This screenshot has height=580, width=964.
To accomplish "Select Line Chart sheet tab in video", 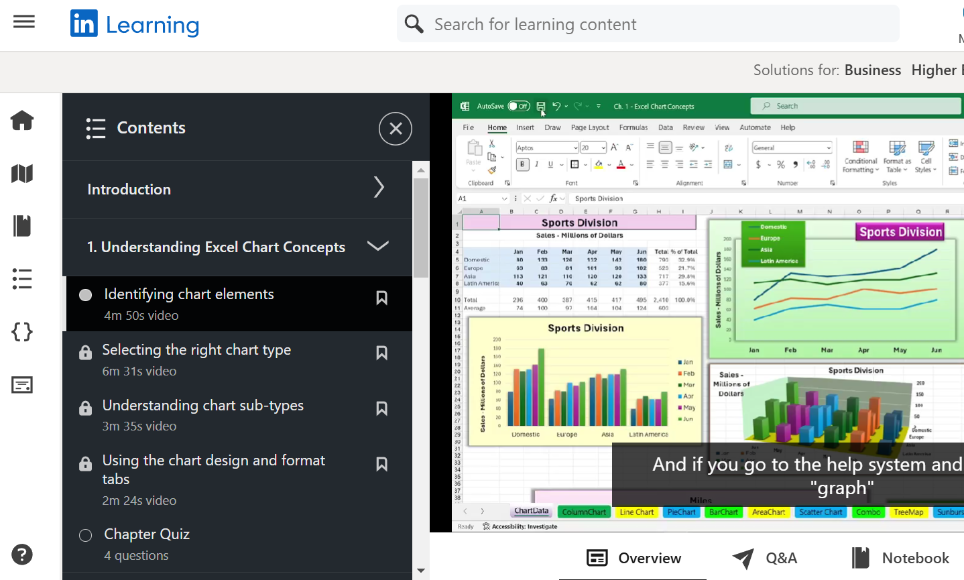I will pyautogui.click(x=636, y=512).
